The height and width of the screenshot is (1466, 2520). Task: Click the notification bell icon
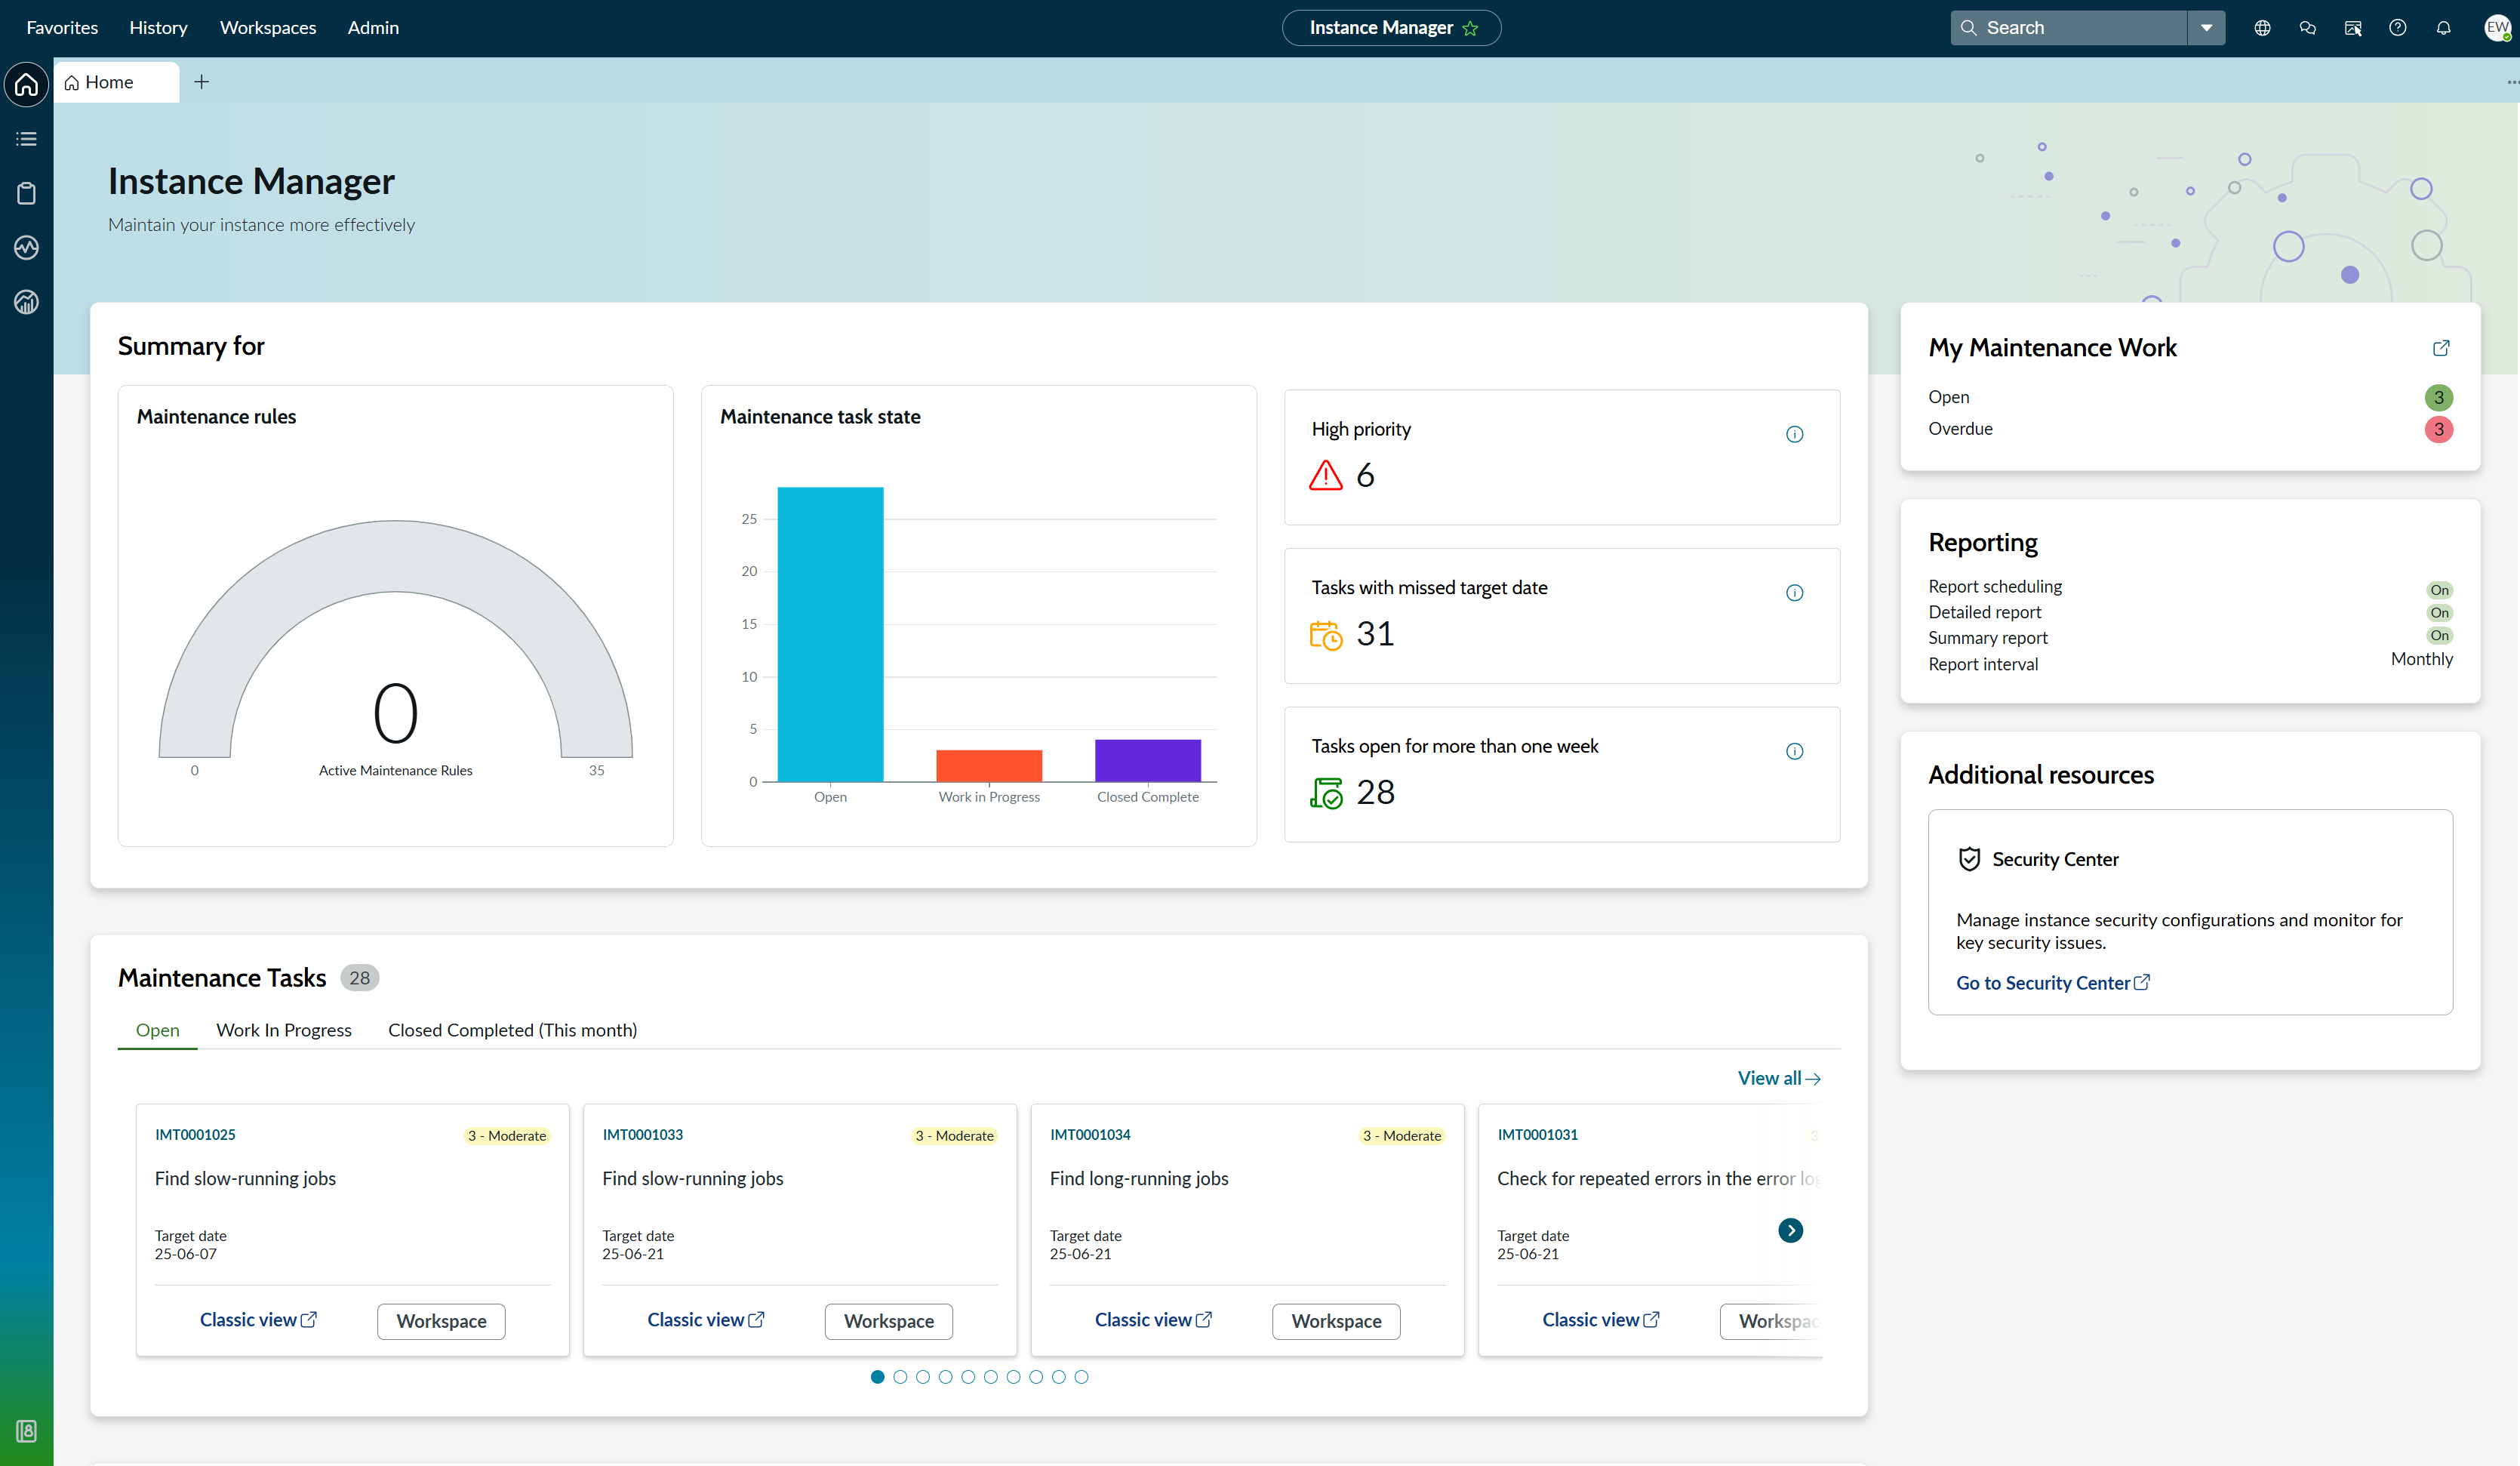(2443, 28)
